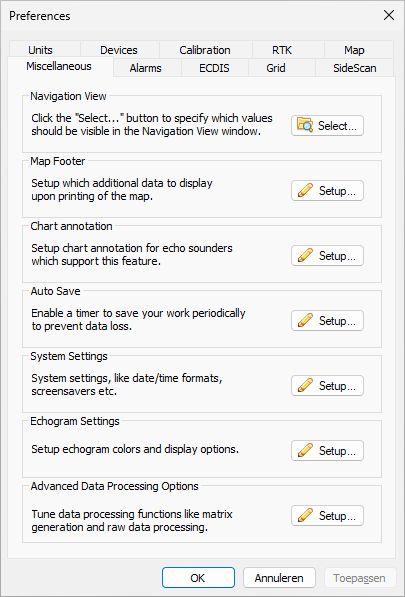Screen dimensions: 405x597
Task: Click the pencil icon for System Settings
Action: tap(305, 386)
